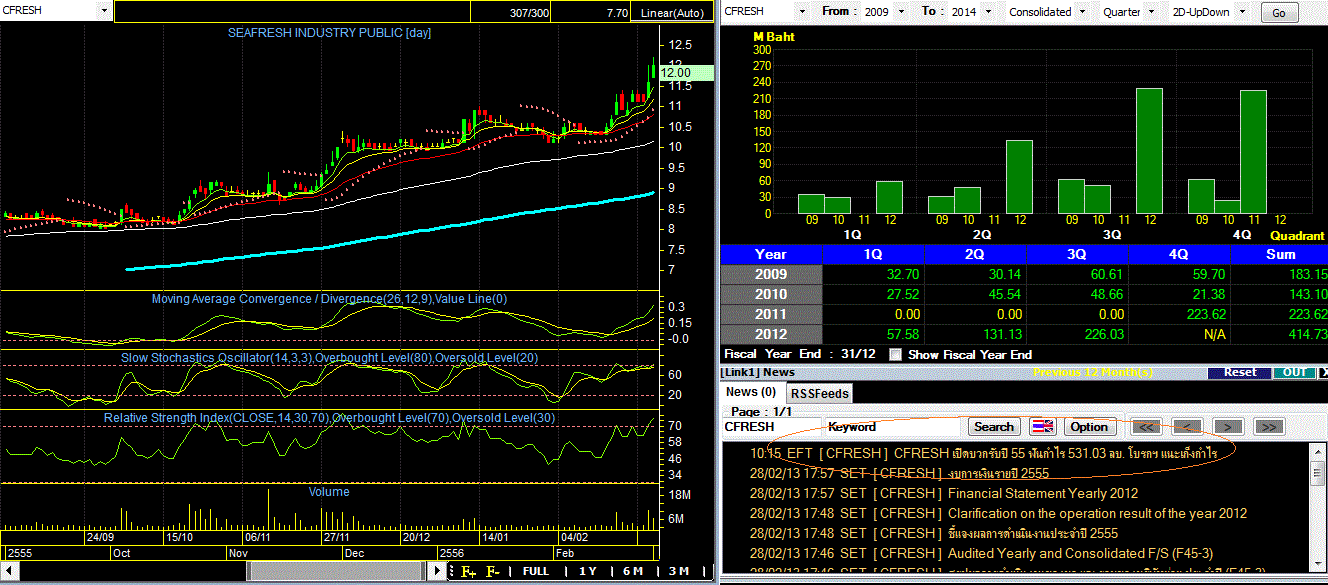Image resolution: width=1328 pixels, height=585 pixels.
Task: Click the OUT button in News header
Action: click(x=1294, y=372)
